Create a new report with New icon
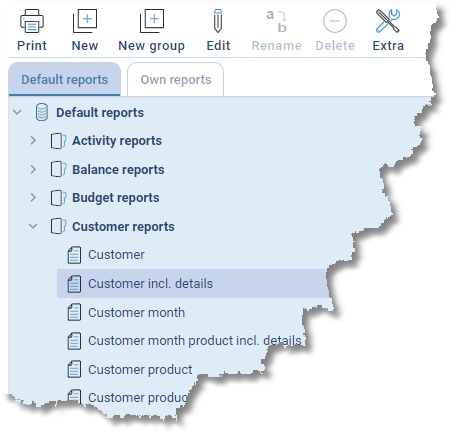 (x=85, y=21)
